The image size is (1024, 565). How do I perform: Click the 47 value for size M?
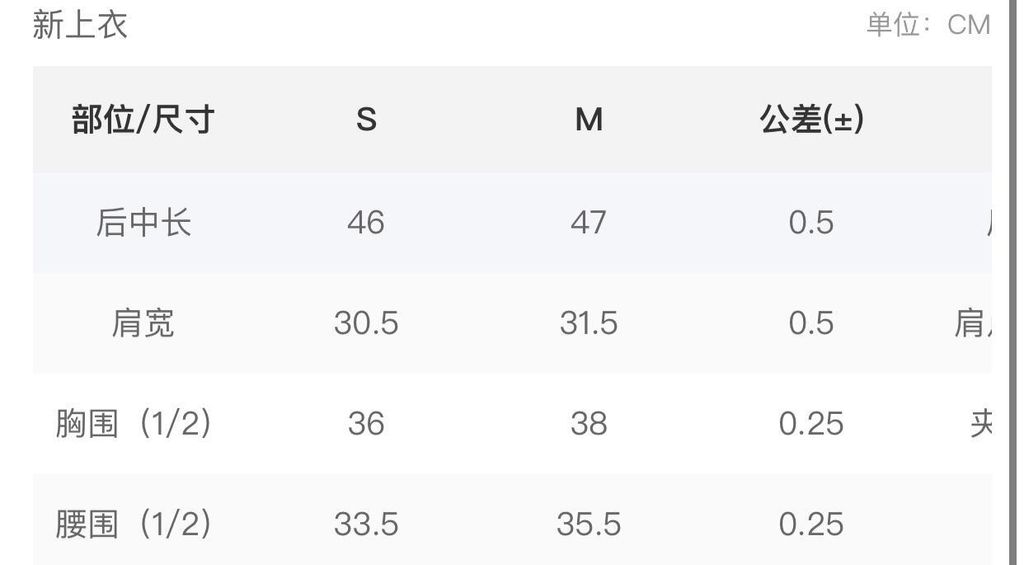point(588,223)
